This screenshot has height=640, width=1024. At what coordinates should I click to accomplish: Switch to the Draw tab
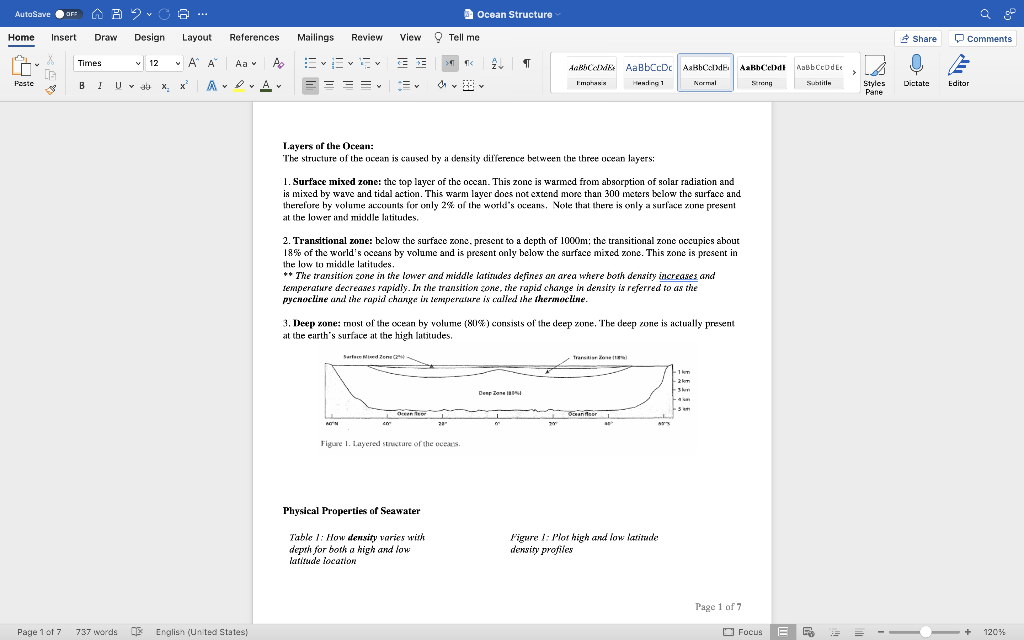105,37
